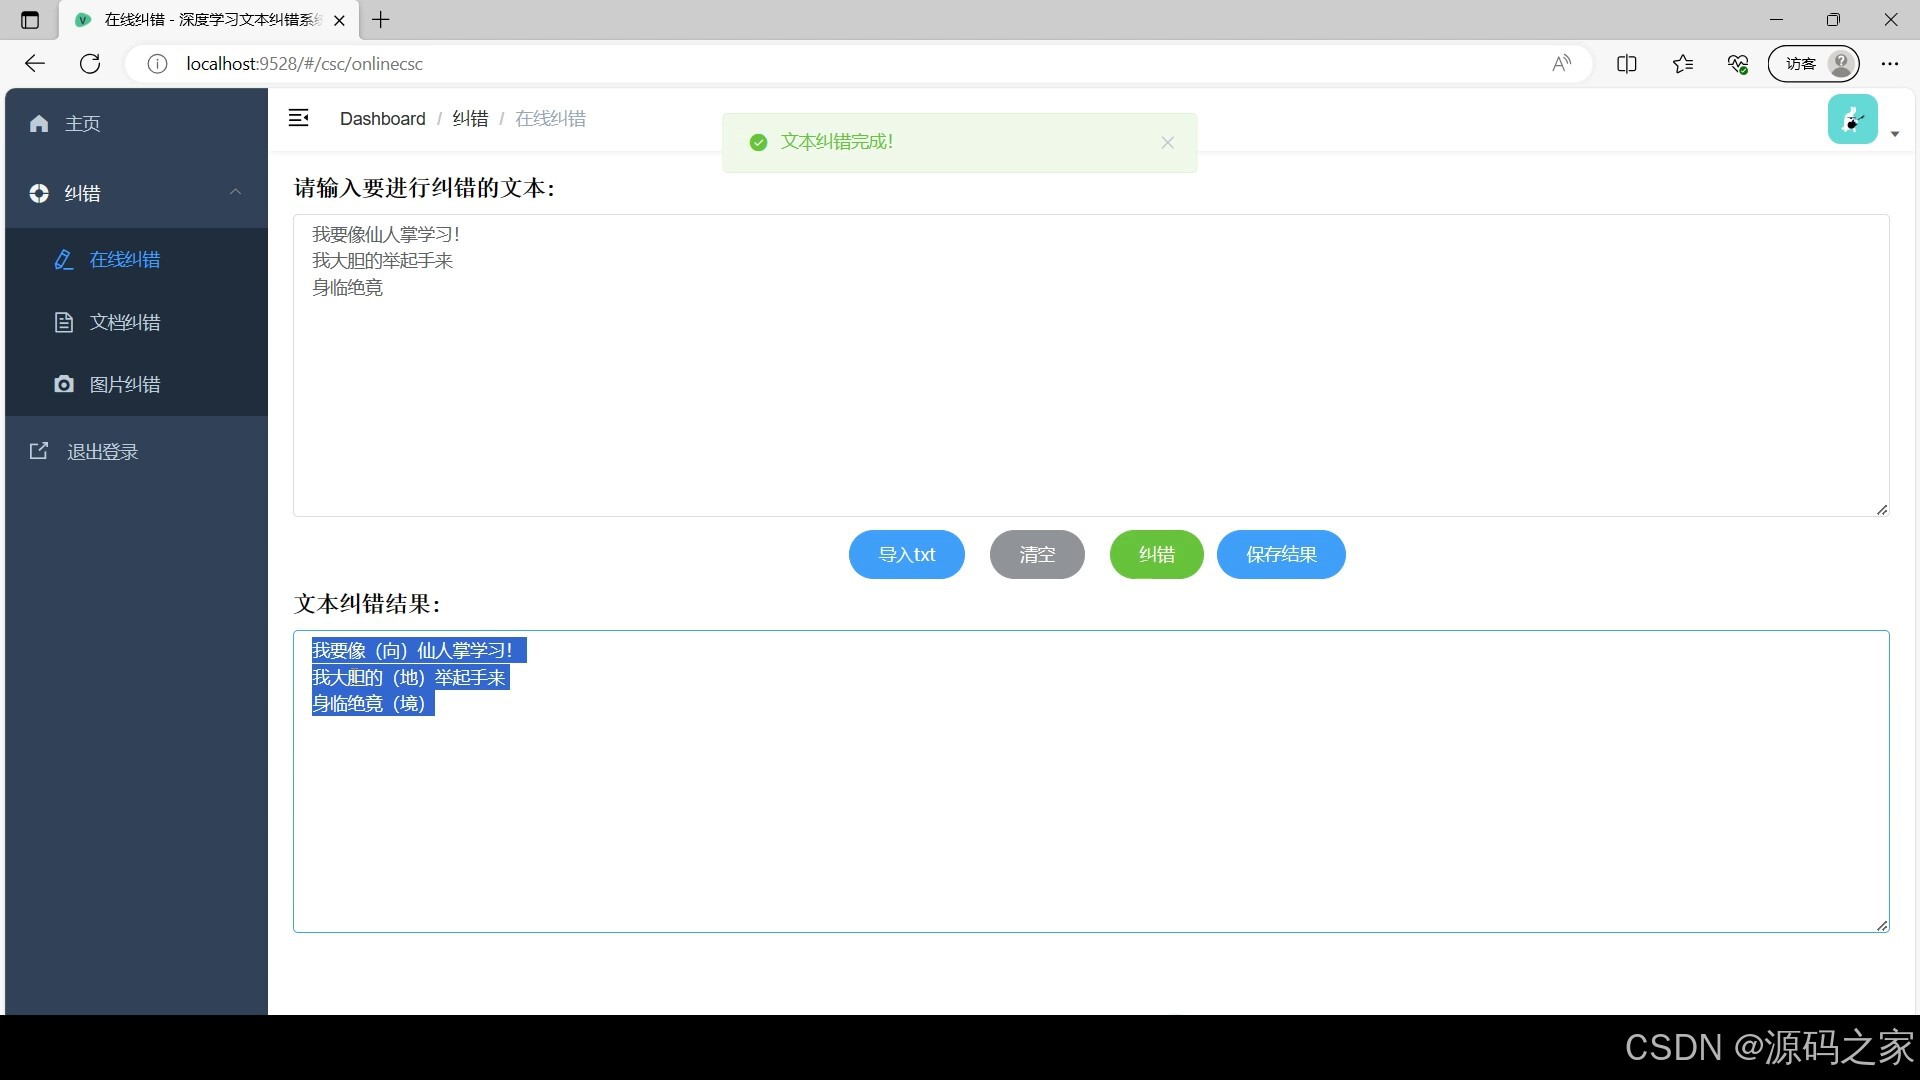Viewport: 1920px width, 1080px height.
Task: Click the camera icon next to 图片纠错
Action: [63, 384]
